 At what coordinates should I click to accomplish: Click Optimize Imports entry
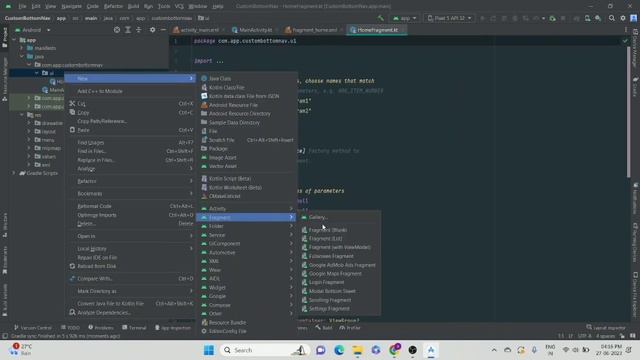pyautogui.click(x=131, y=215)
